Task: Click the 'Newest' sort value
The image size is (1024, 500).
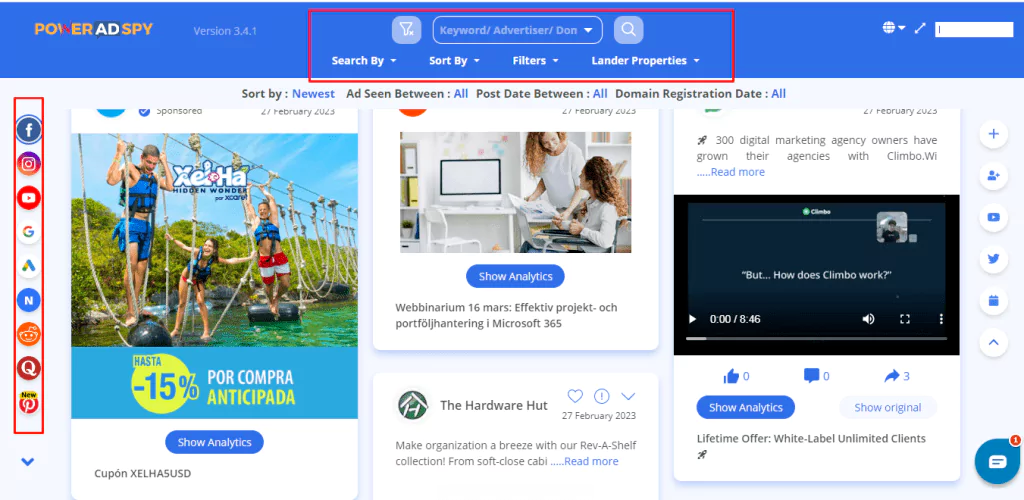Action: click(x=313, y=94)
